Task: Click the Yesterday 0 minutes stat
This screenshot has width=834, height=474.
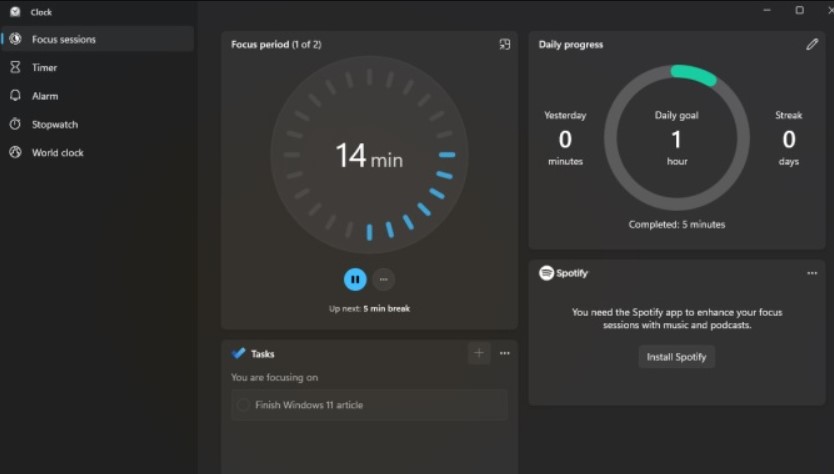Action: click(565, 138)
